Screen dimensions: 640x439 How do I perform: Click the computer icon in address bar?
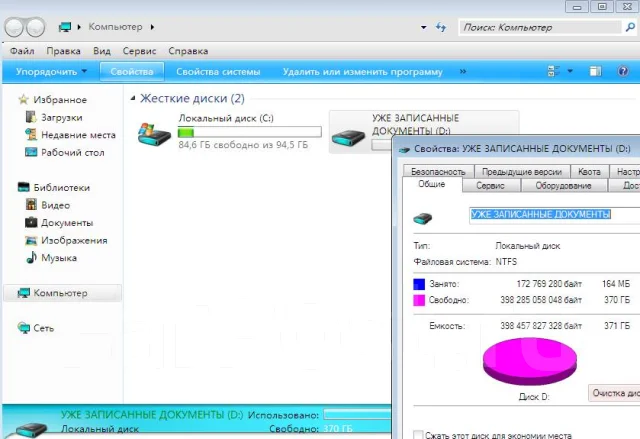[x=64, y=27]
